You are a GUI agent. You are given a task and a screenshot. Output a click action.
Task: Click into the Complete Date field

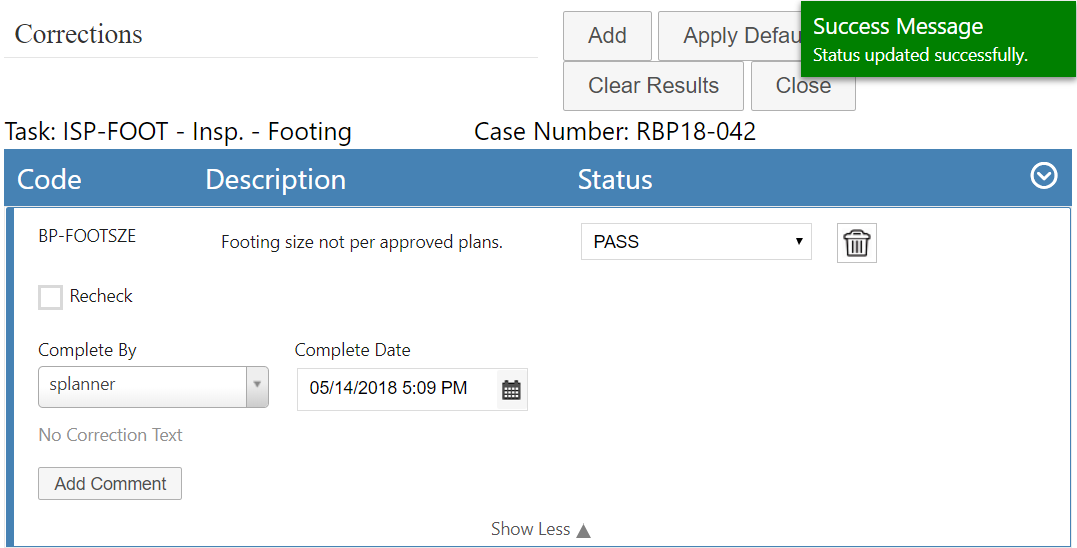click(x=397, y=389)
